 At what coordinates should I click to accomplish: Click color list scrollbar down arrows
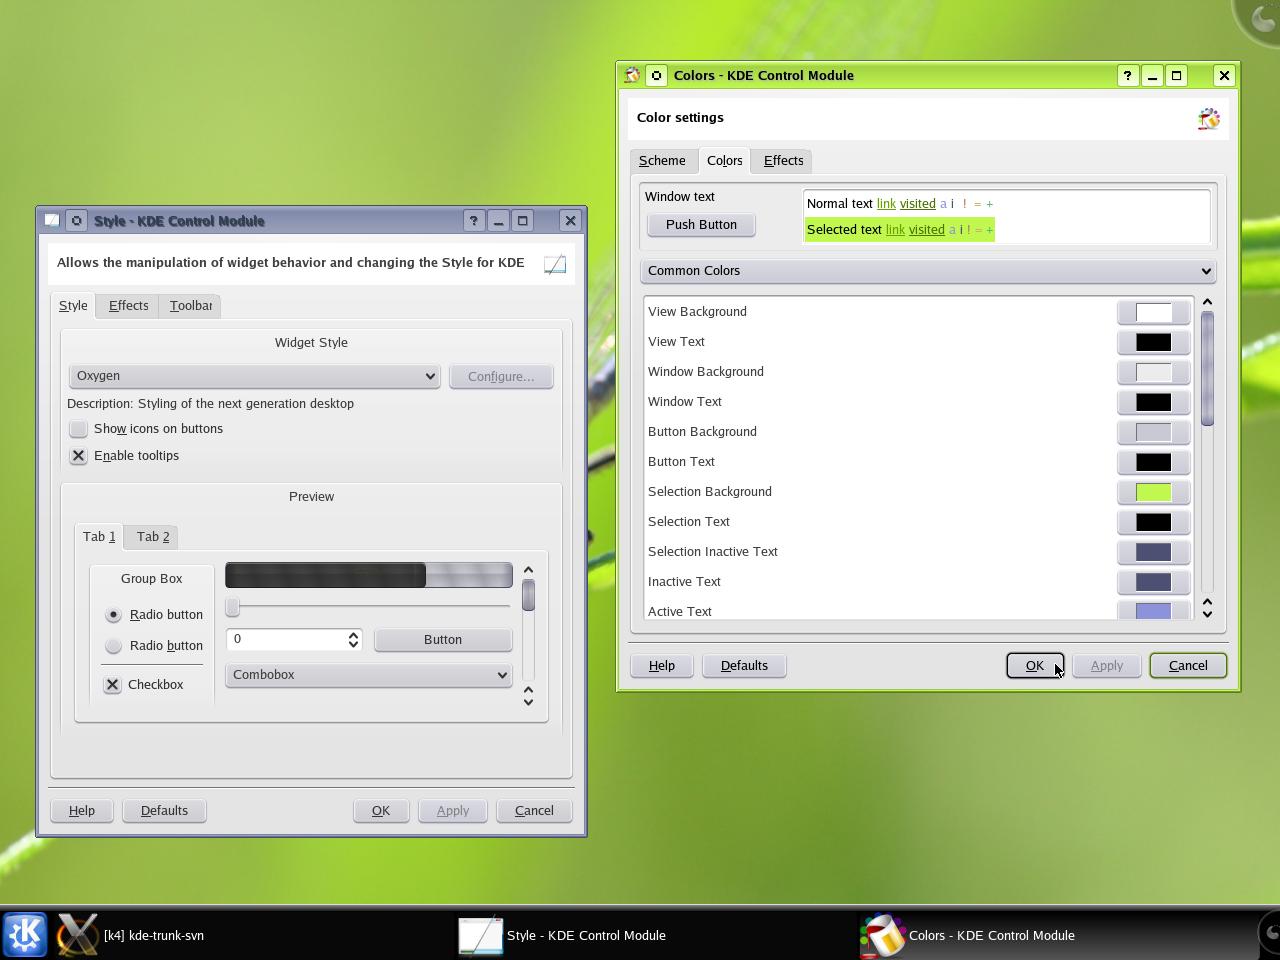[x=1207, y=607]
